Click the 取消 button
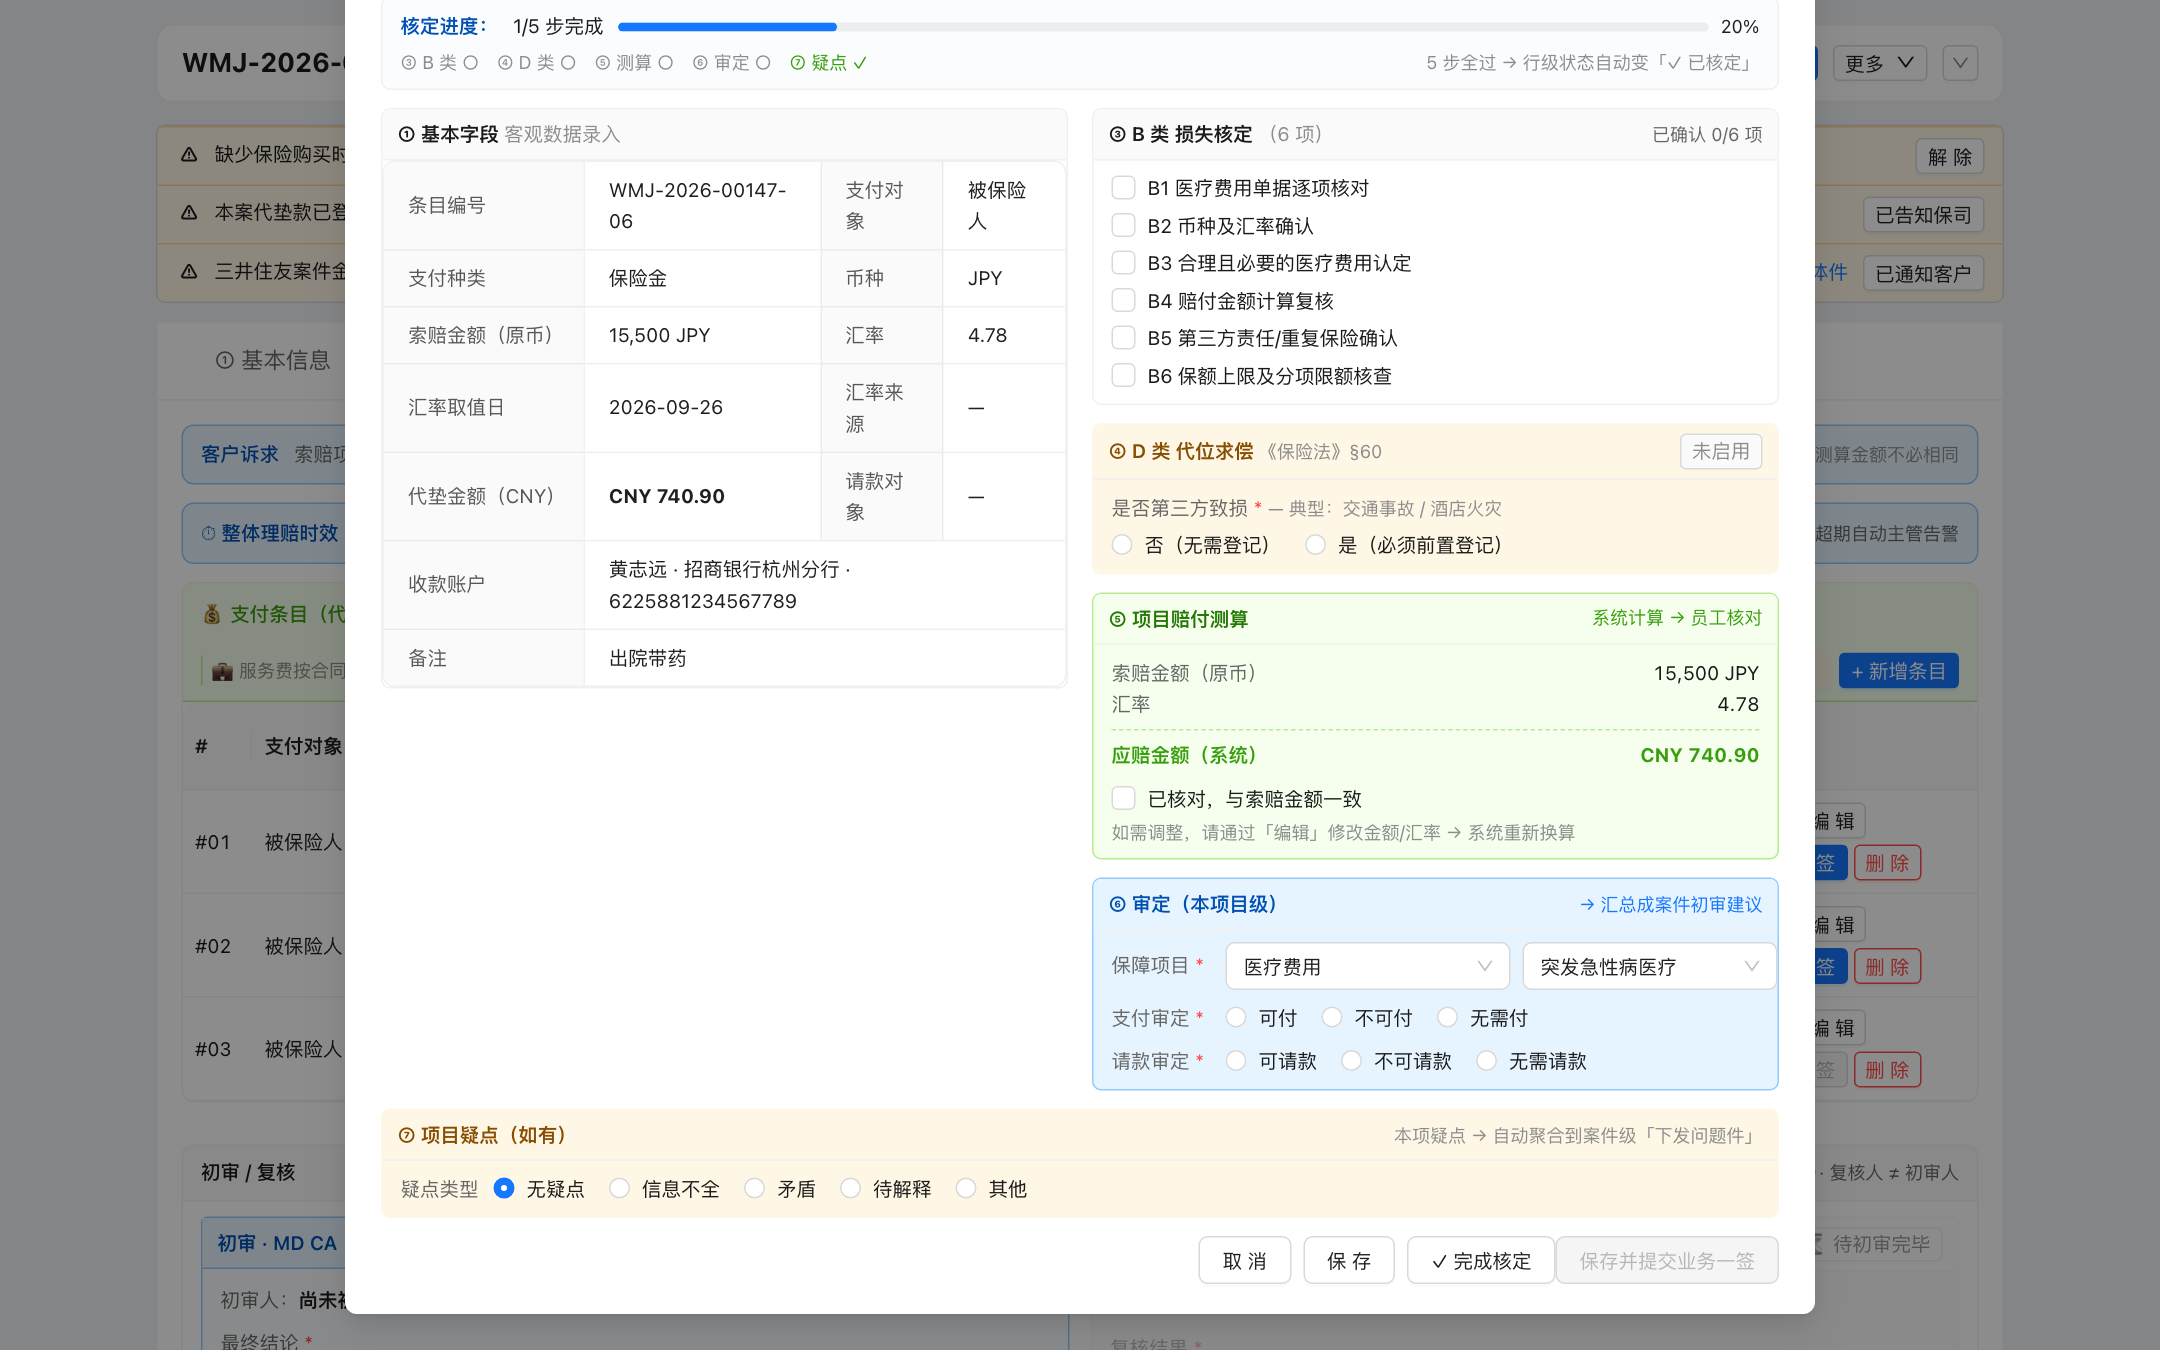 1245,1261
